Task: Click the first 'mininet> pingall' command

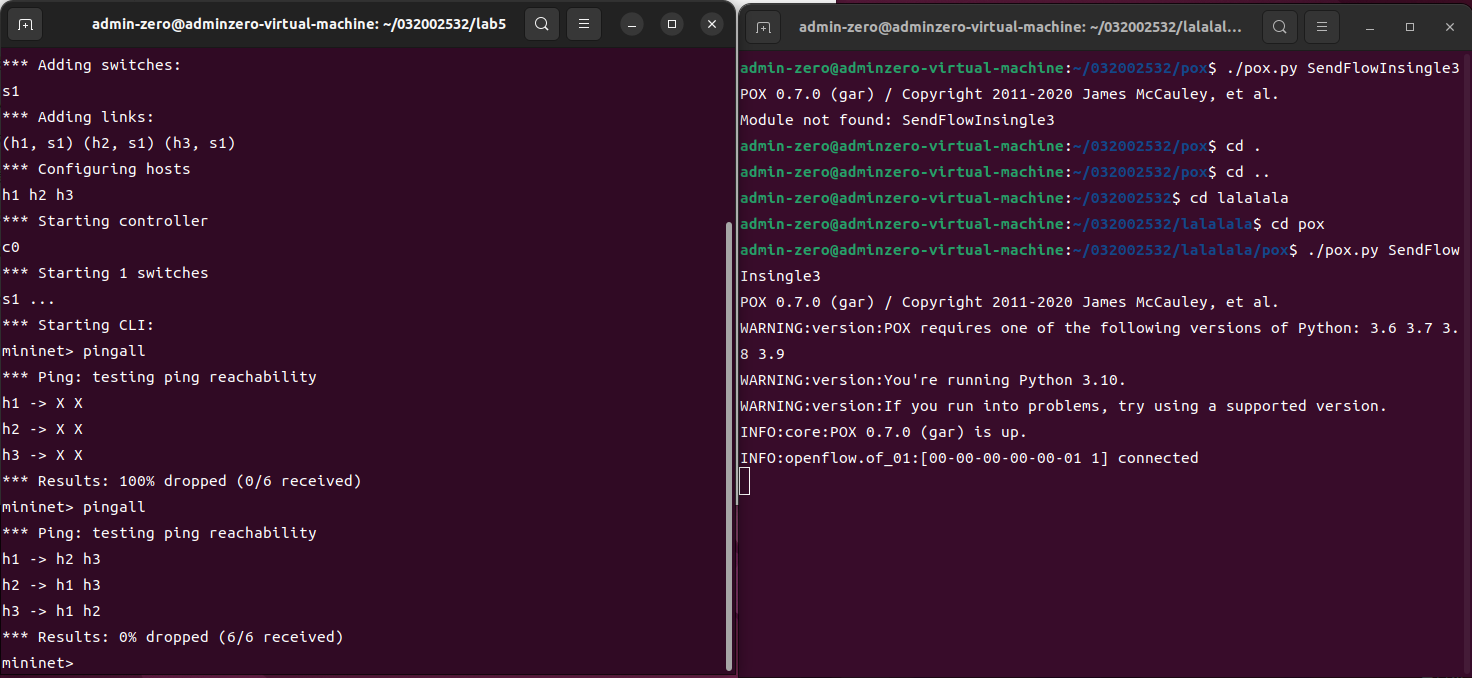Action: pyautogui.click(x=74, y=351)
